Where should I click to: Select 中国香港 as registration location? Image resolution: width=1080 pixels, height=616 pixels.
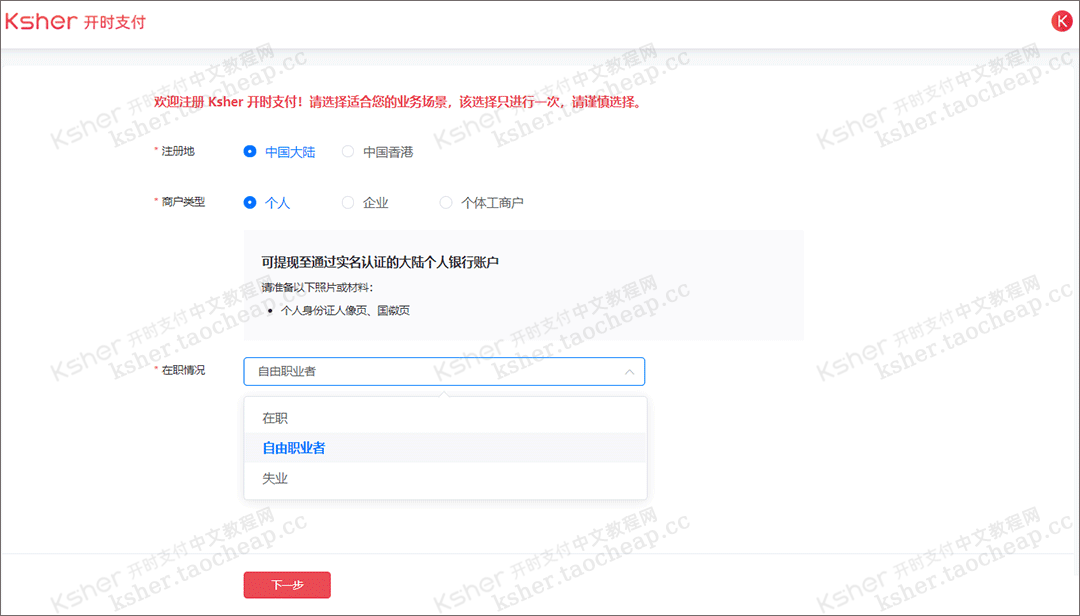pos(377,152)
